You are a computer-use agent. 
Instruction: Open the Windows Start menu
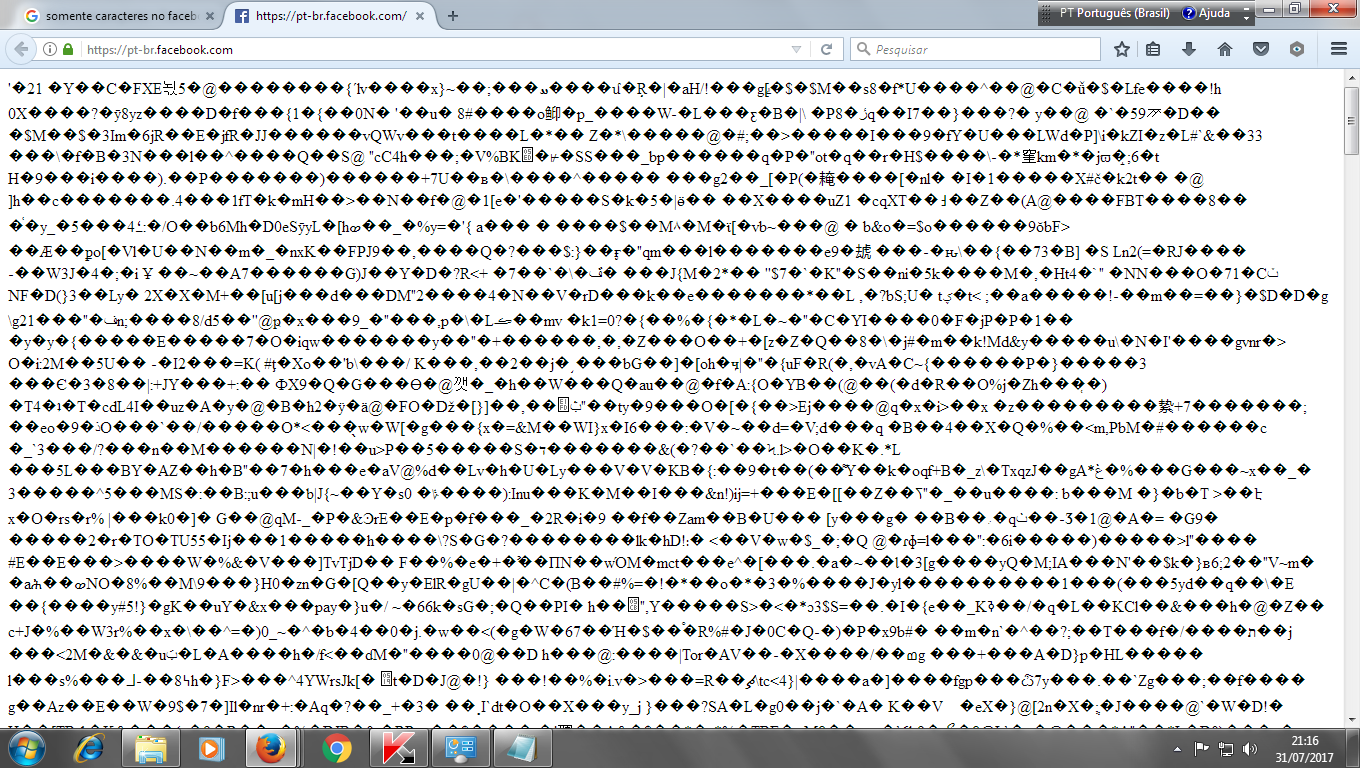26,748
